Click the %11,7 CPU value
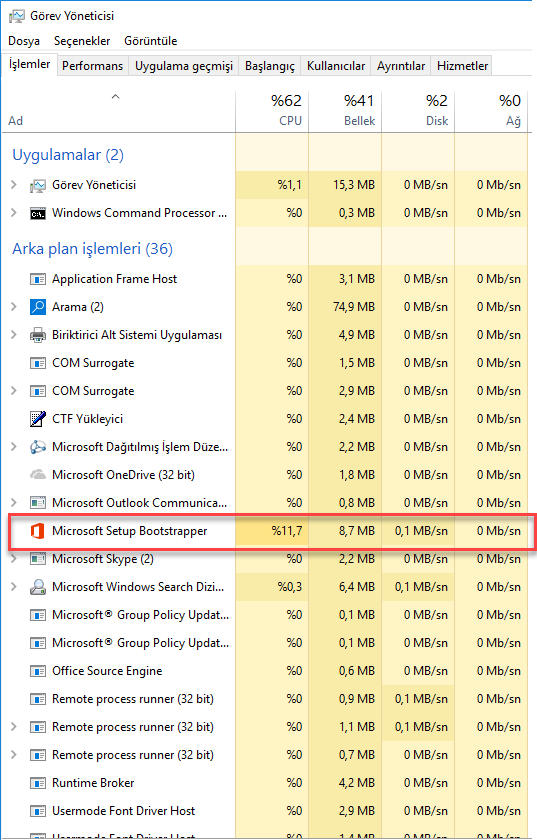The height and width of the screenshot is (840, 537). pyautogui.click(x=287, y=531)
